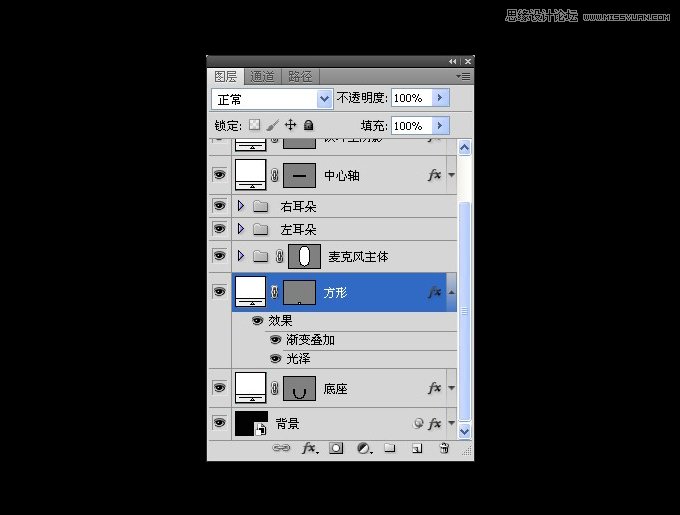
Task: Hide the 光泽 effect
Action: pos(275,359)
